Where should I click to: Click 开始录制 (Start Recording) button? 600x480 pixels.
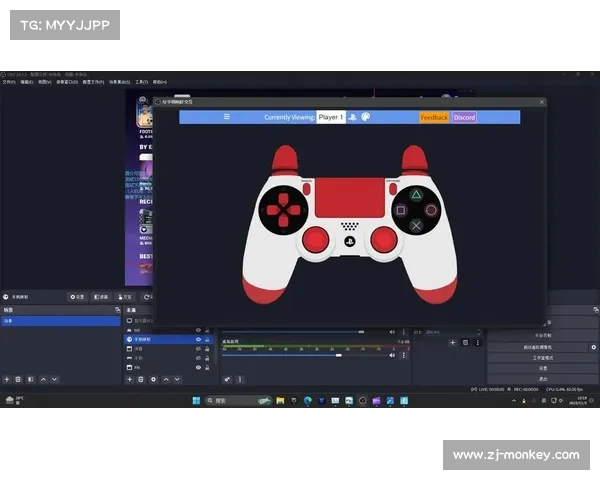[543, 335]
